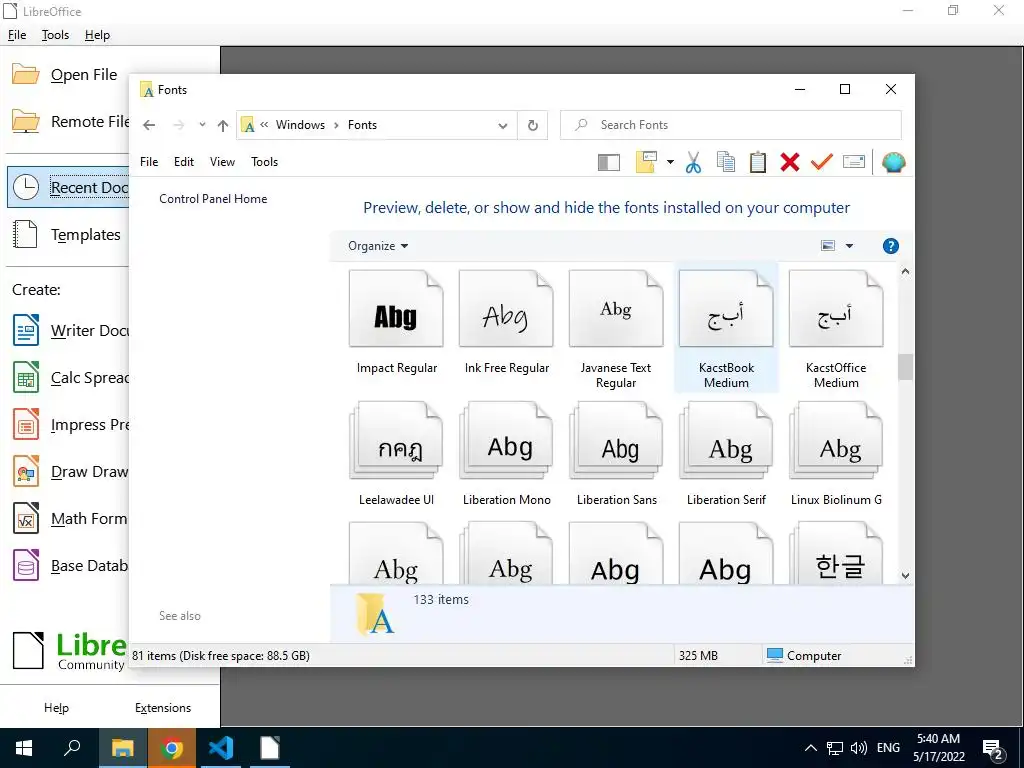Click the LibreOffice Extensions button
Screen dimensions: 1024x768
pyautogui.click(x=163, y=707)
